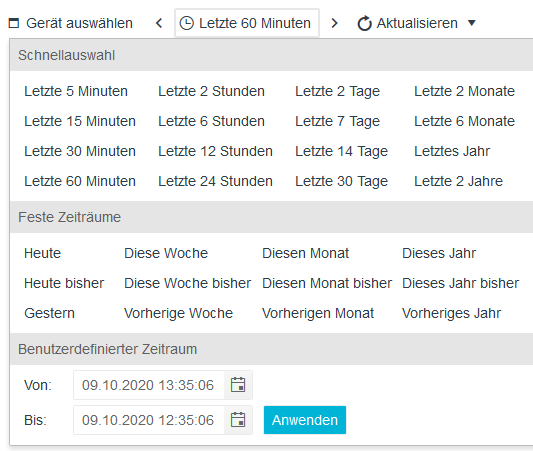Screen dimensions: 533x451
Task: Click the device window icon beside Gerät auswählen
Action: point(14,23)
